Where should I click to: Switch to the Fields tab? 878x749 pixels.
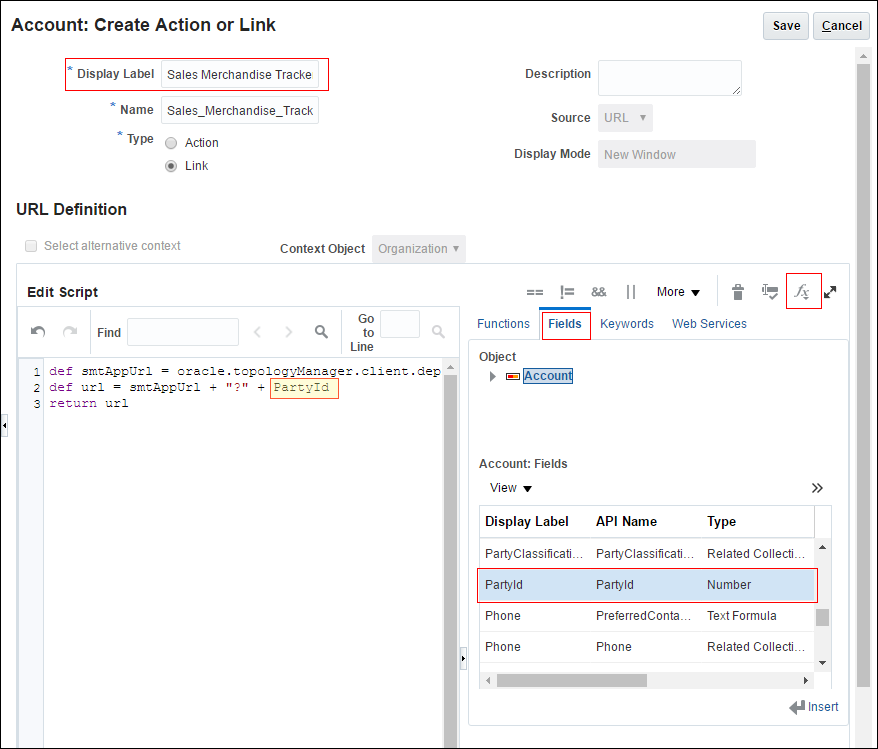click(564, 324)
